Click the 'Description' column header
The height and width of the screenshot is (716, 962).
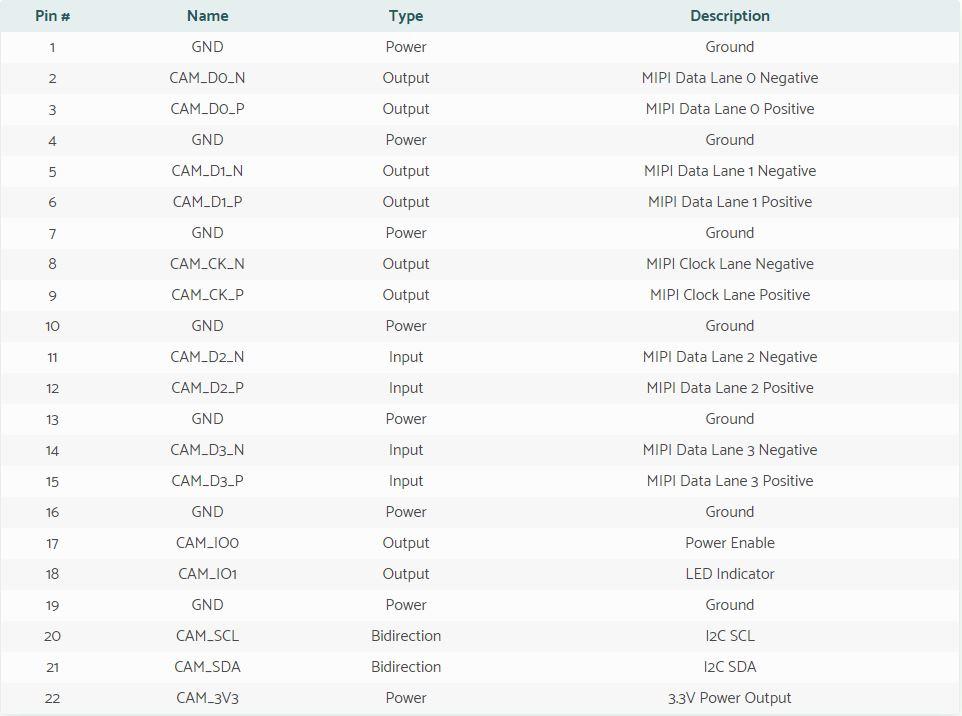click(x=729, y=16)
